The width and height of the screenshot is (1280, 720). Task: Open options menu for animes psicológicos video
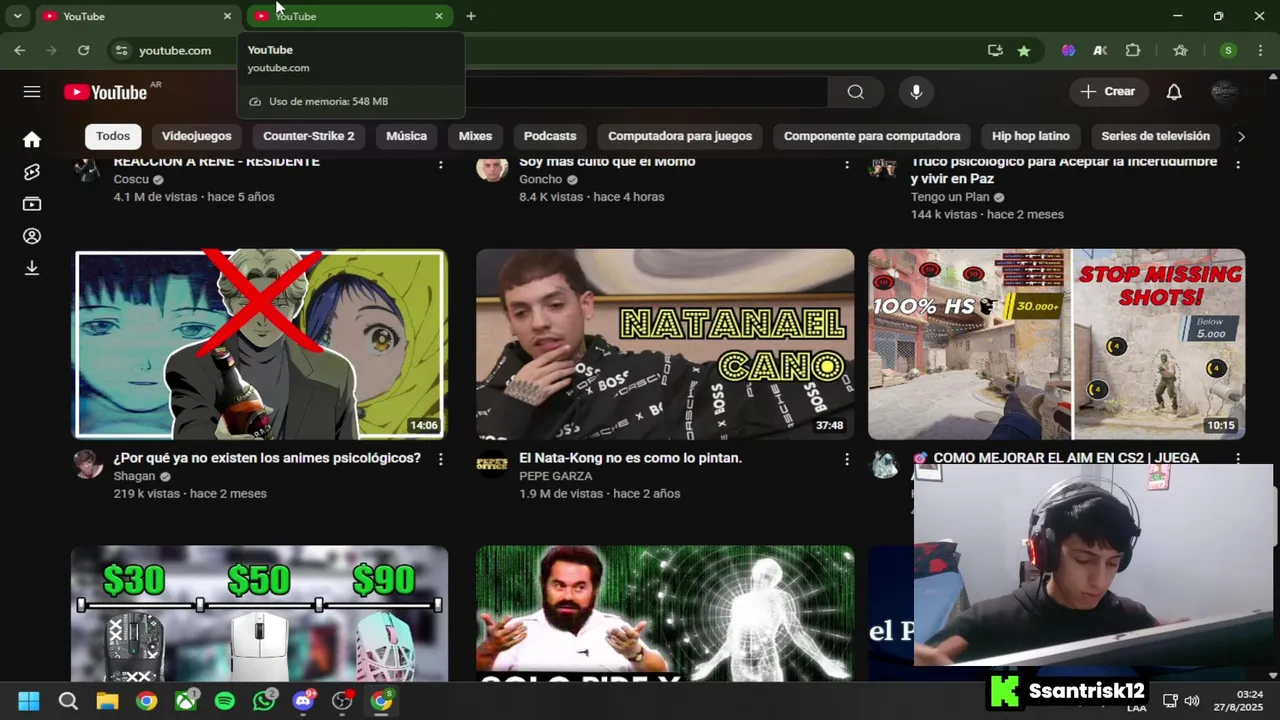coord(440,459)
